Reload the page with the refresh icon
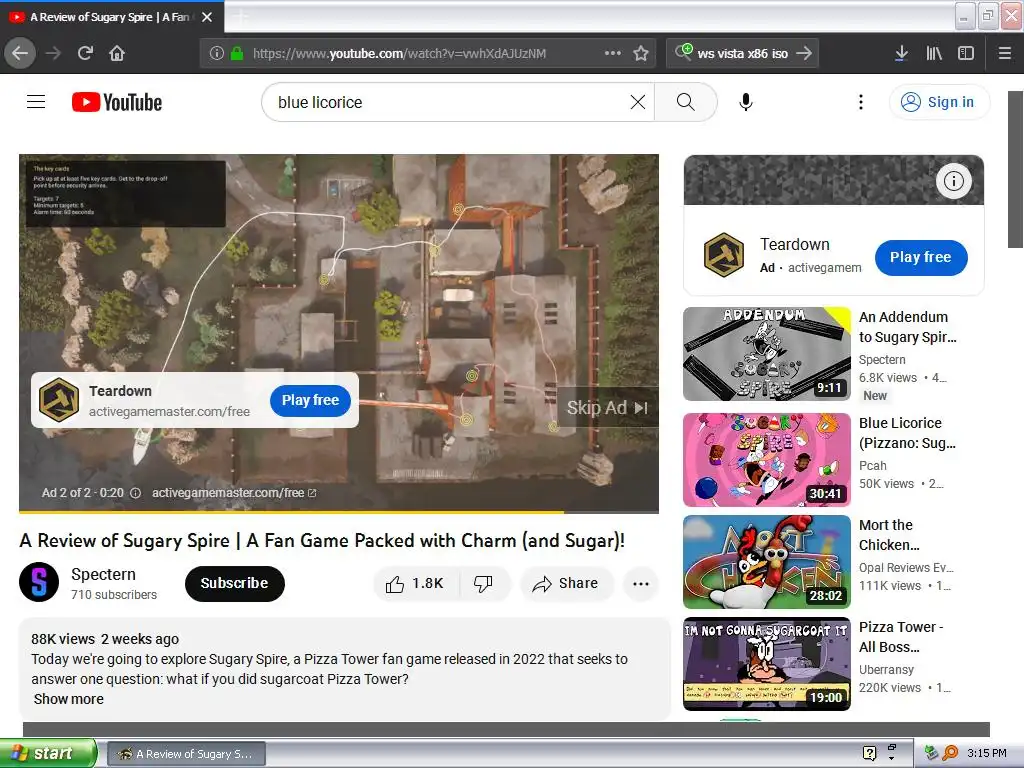Viewport: 1024px width, 768px height. [x=86, y=53]
